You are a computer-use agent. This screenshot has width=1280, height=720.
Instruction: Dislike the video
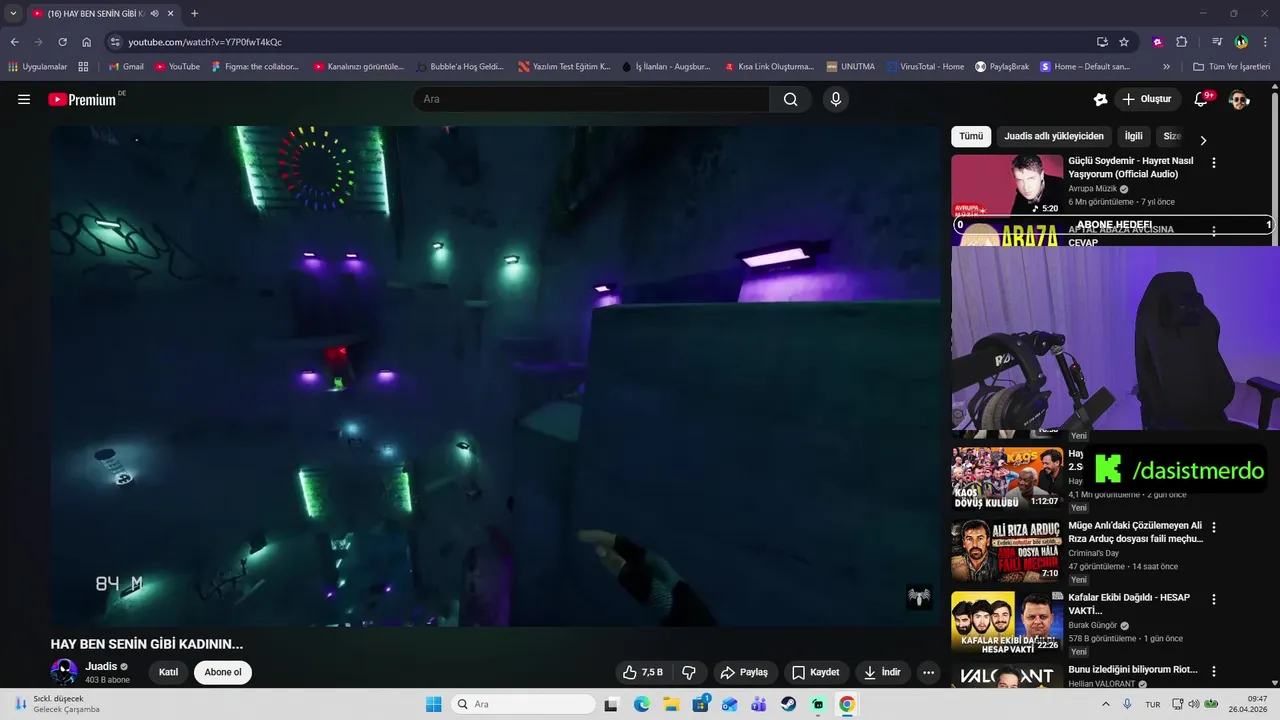[x=689, y=672]
